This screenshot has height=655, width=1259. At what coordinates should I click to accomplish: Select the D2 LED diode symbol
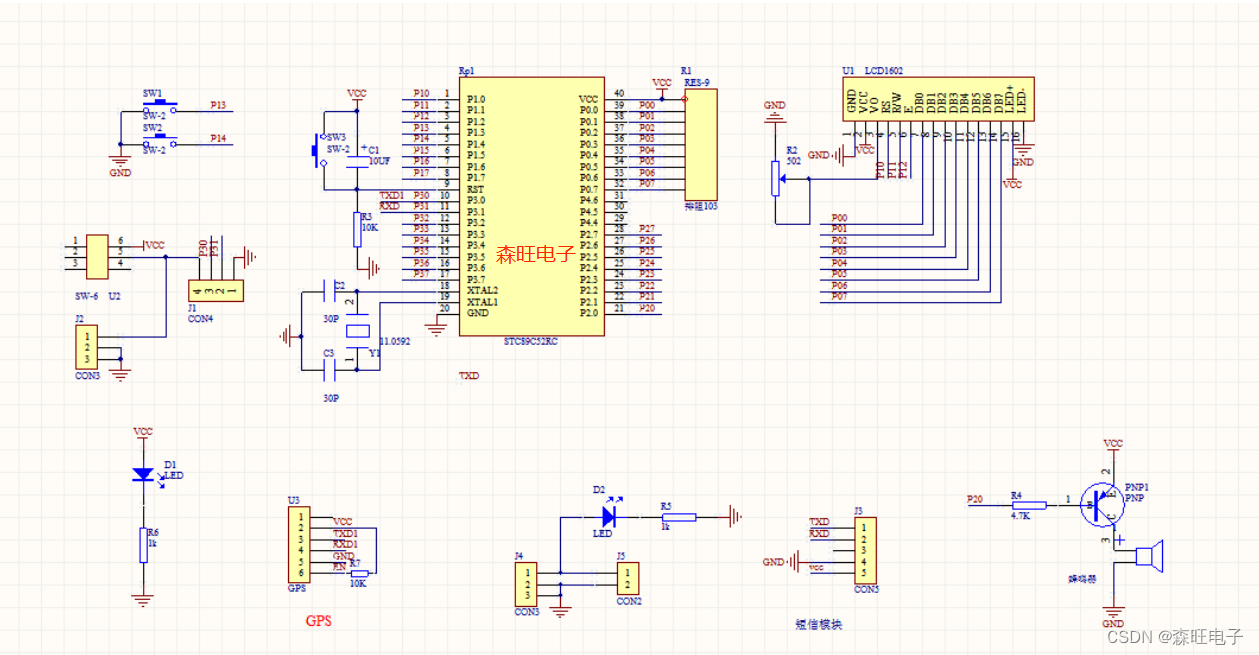(608, 517)
